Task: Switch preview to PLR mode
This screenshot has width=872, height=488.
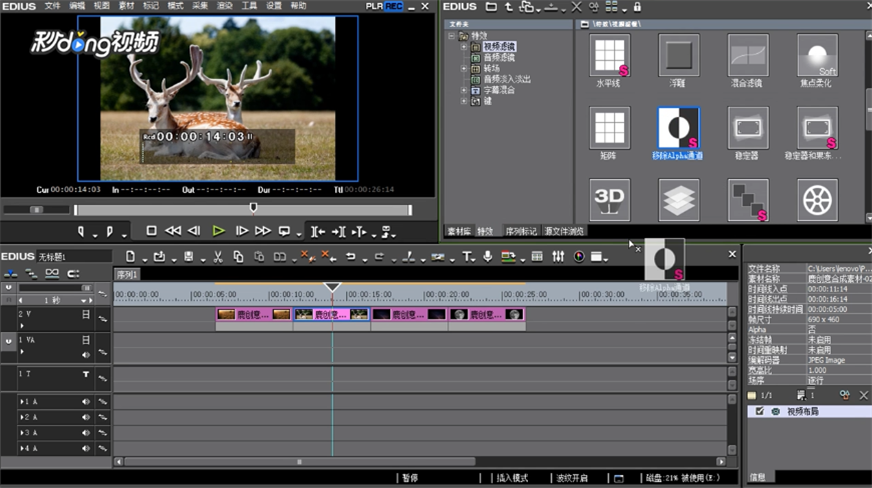Action: tap(374, 6)
